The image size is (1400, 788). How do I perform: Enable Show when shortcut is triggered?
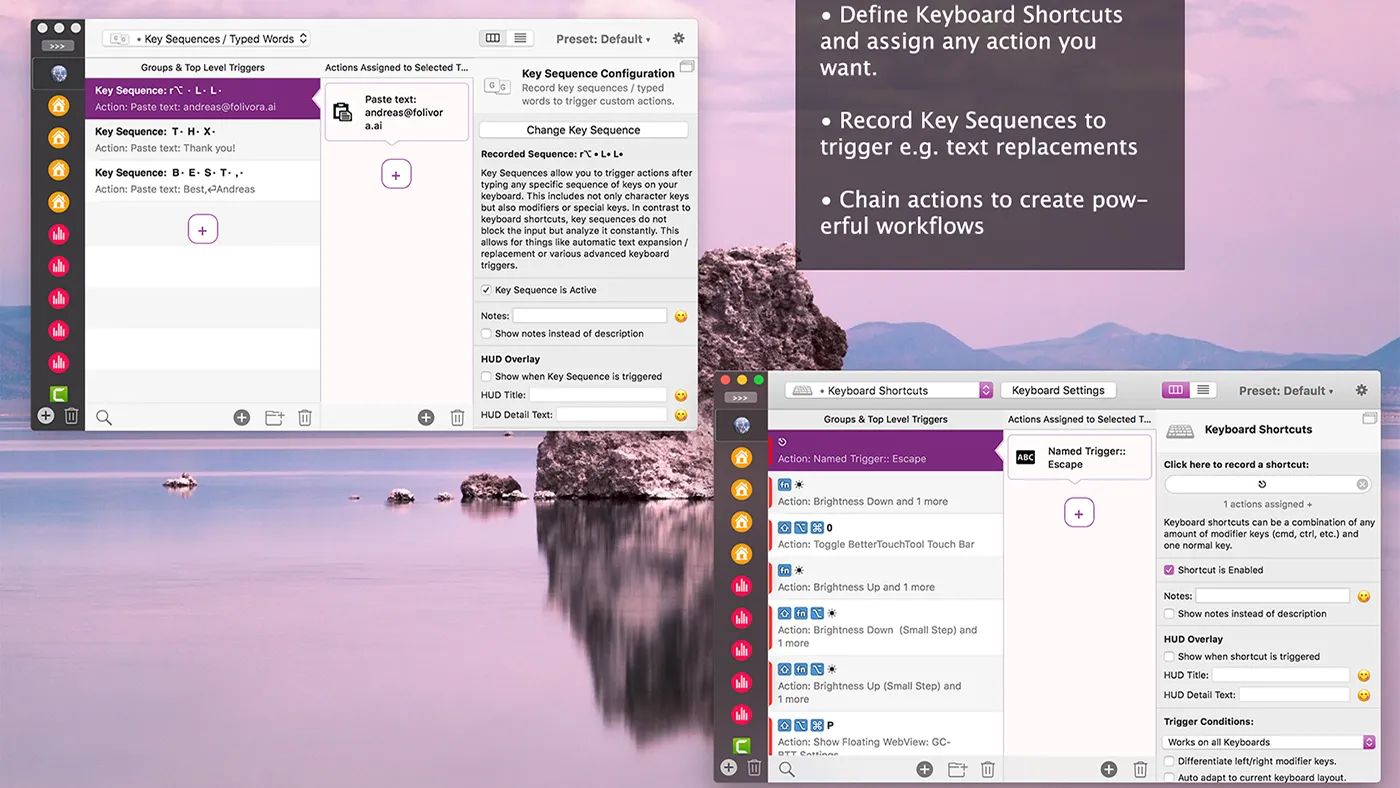point(1169,656)
